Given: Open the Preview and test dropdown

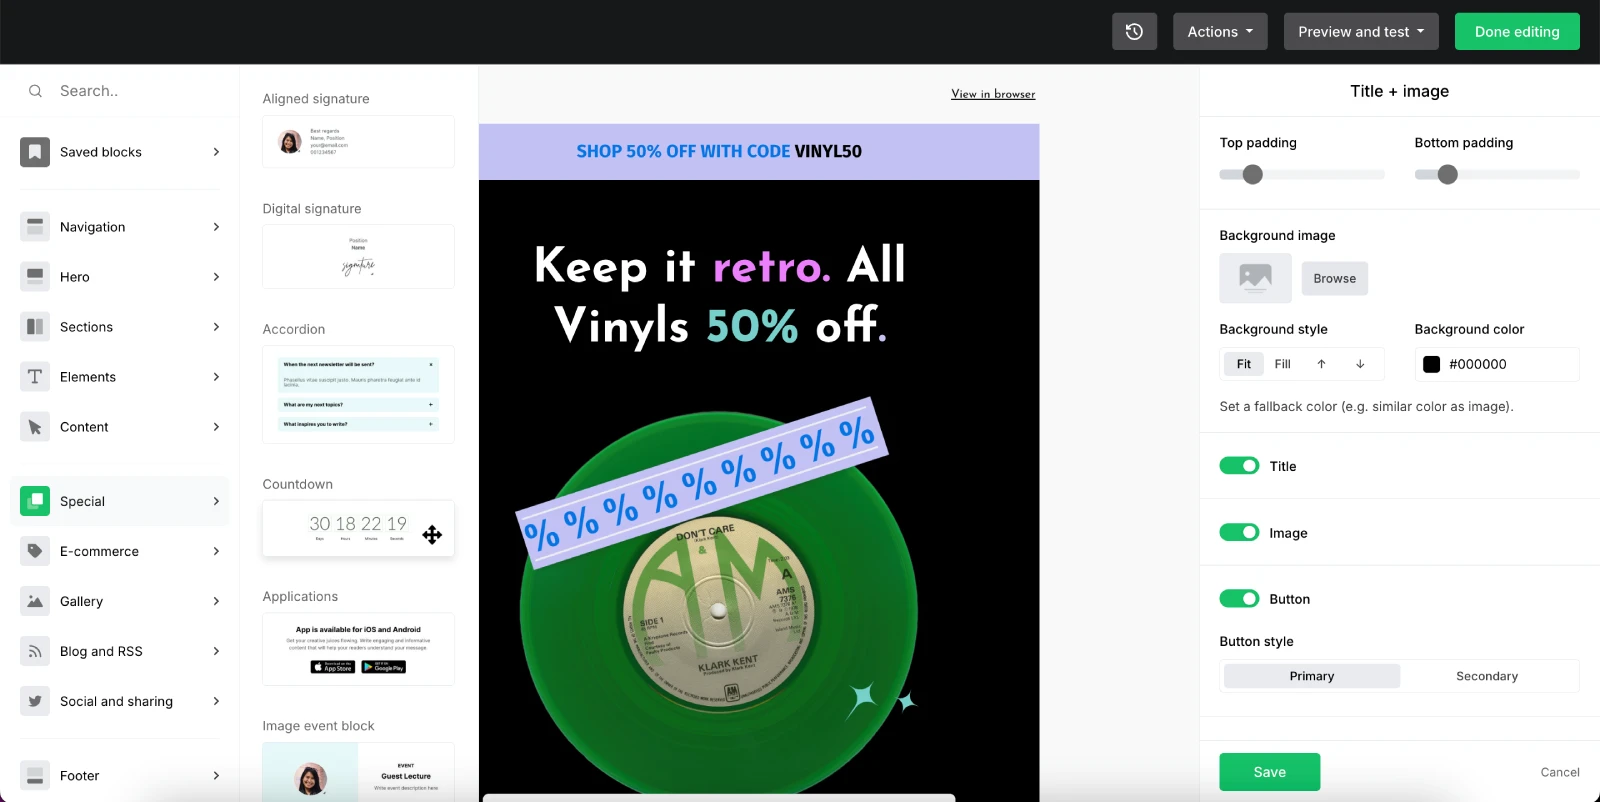Looking at the screenshot, I should point(1360,32).
